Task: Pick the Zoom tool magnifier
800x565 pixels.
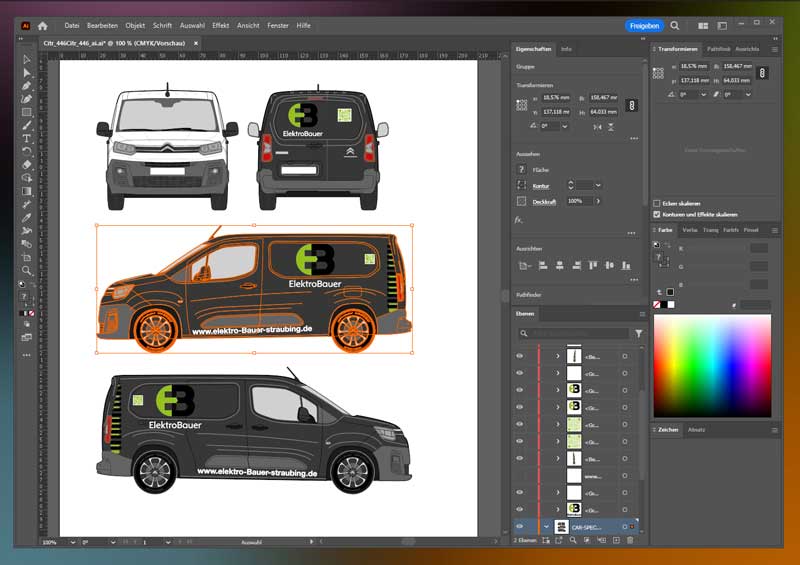Action: [27, 270]
